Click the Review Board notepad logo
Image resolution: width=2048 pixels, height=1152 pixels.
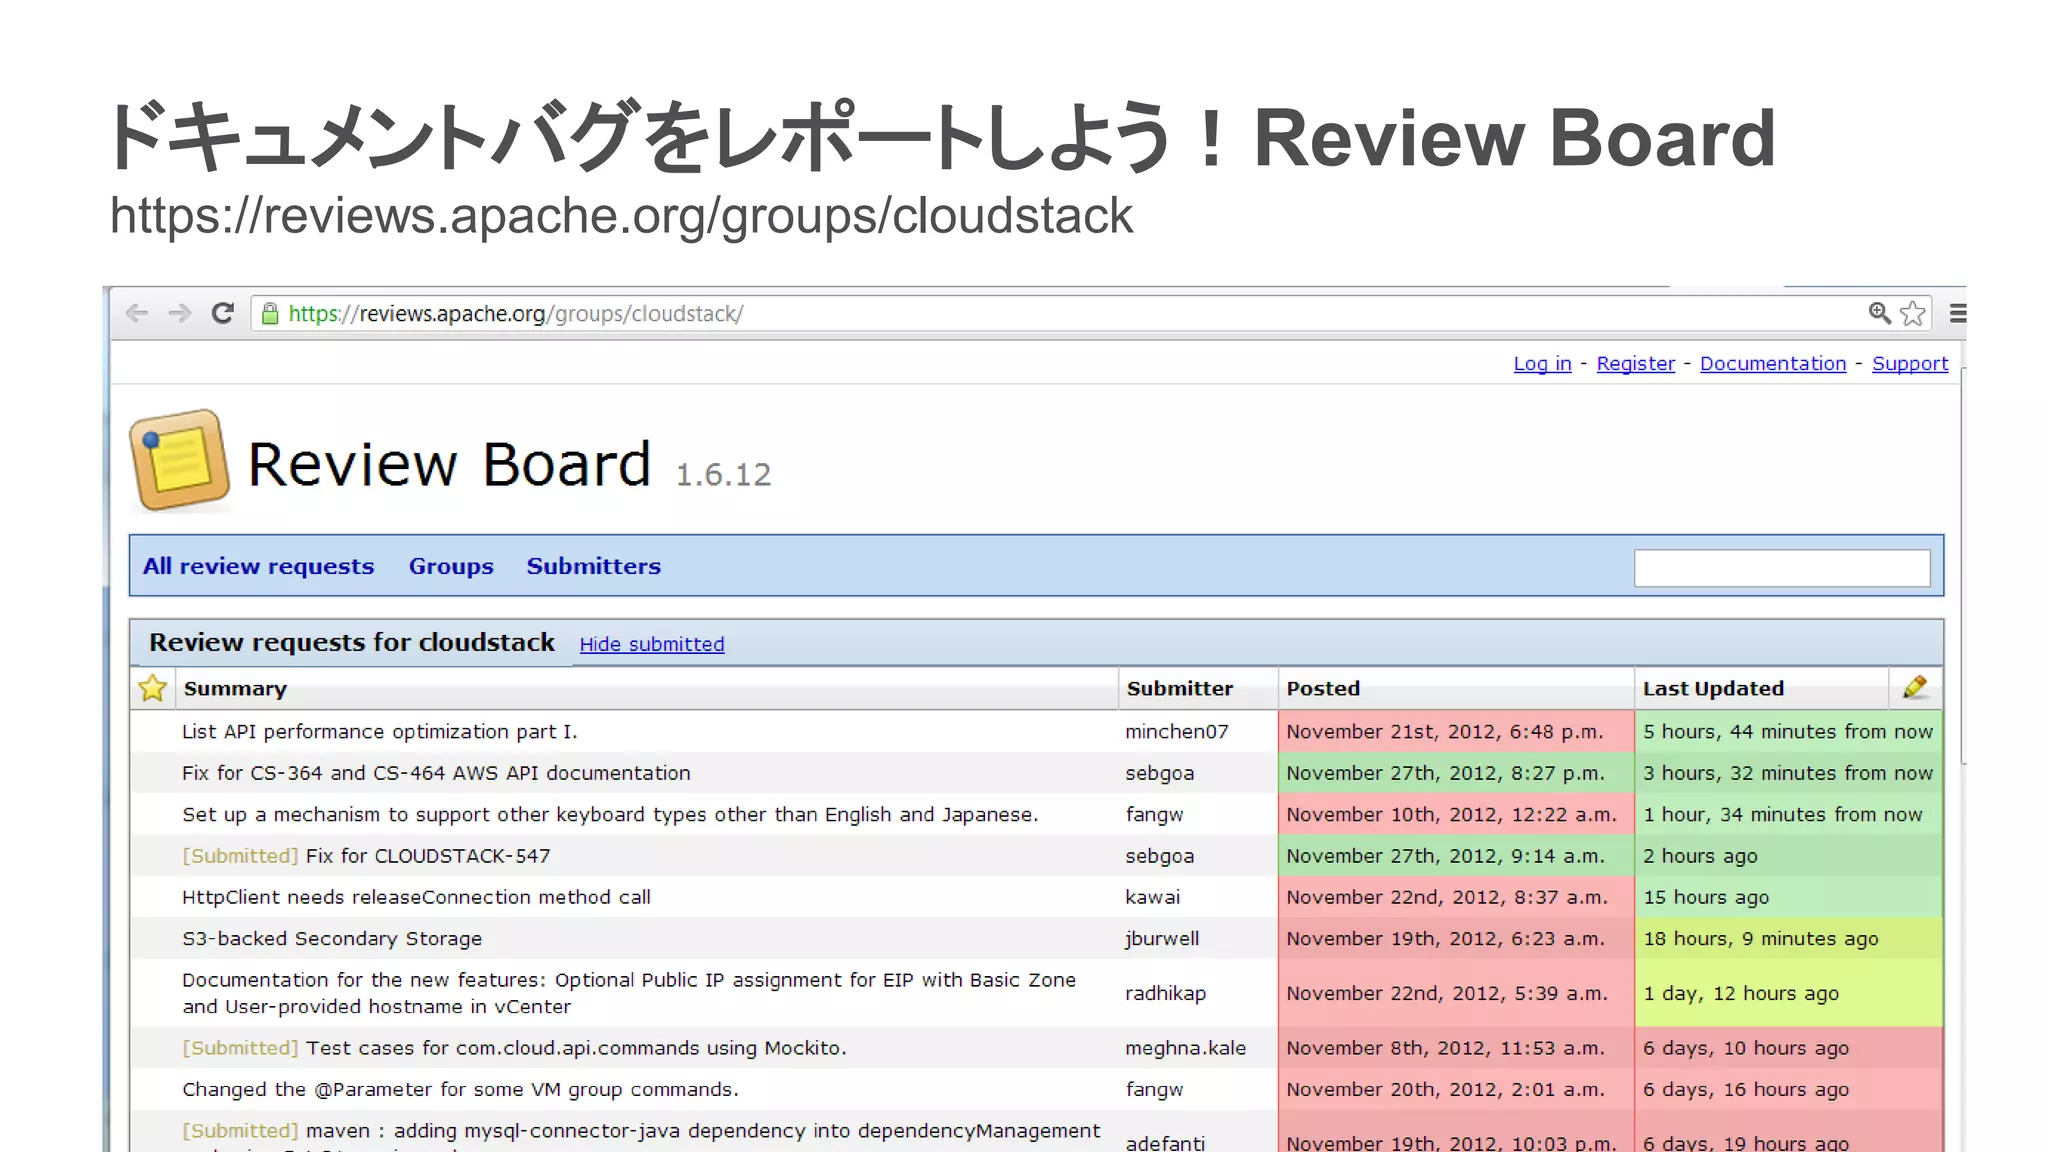click(x=180, y=460)
